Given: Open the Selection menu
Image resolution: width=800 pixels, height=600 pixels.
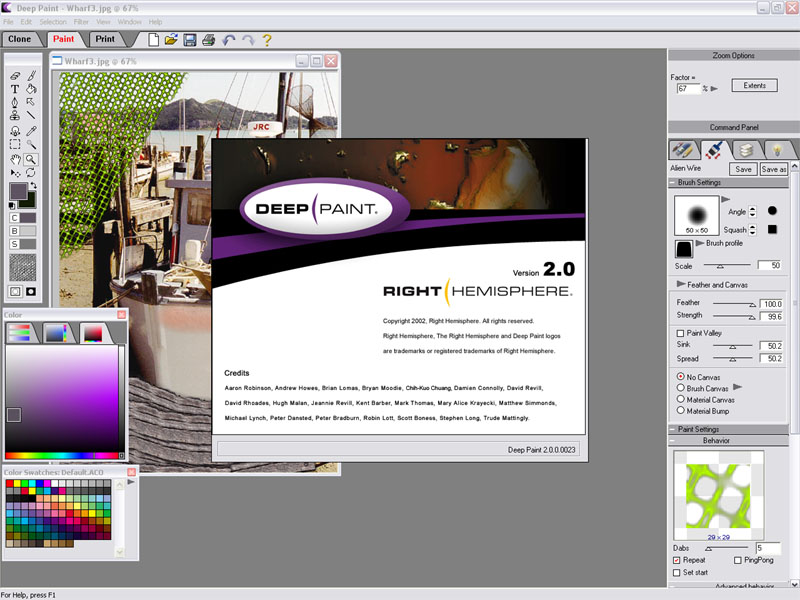Looking at the screenshot, I should point(53,22).
